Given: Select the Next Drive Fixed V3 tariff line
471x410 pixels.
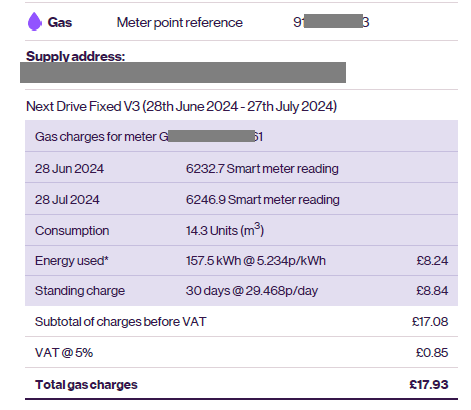Looking at the screenshot, I should (x=182, y=106).
